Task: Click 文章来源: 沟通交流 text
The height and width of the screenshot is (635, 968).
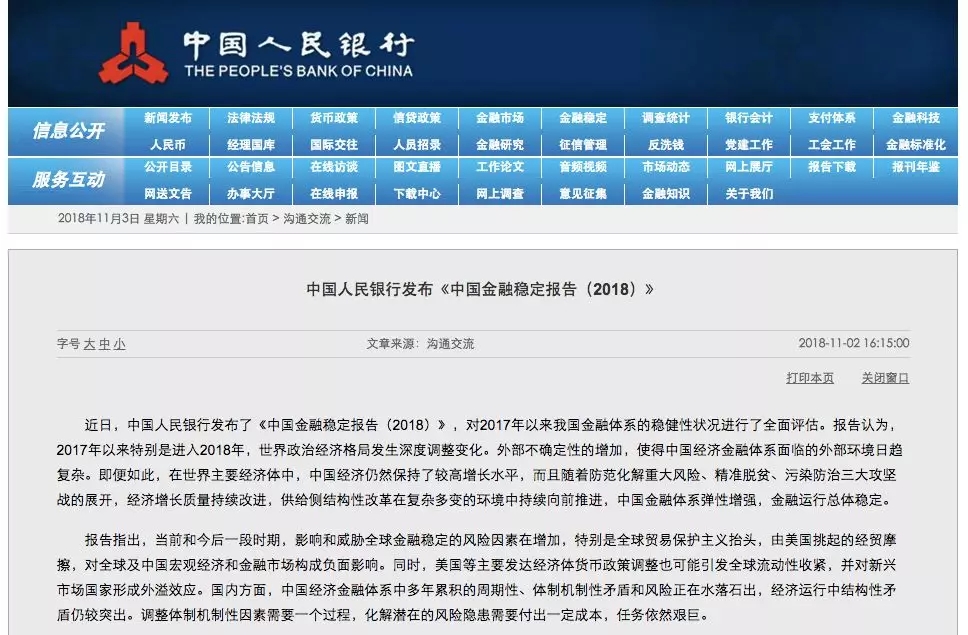Action: [420, 344]
